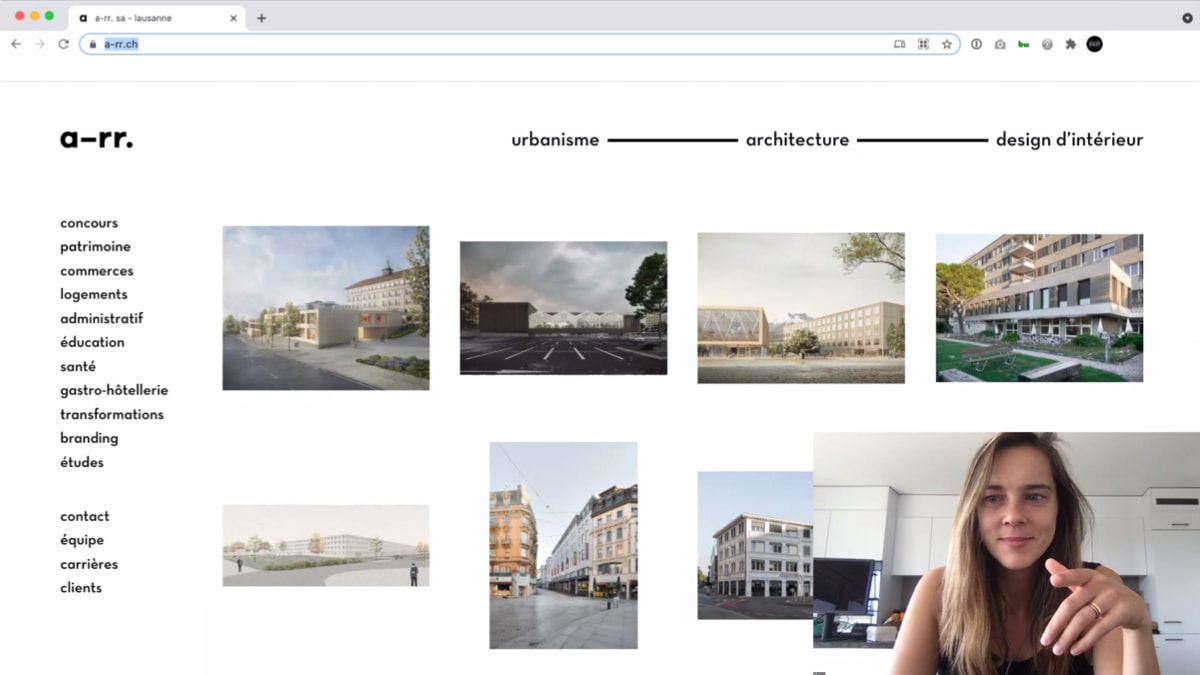Filter projects by patrimoine

point(95,247)
